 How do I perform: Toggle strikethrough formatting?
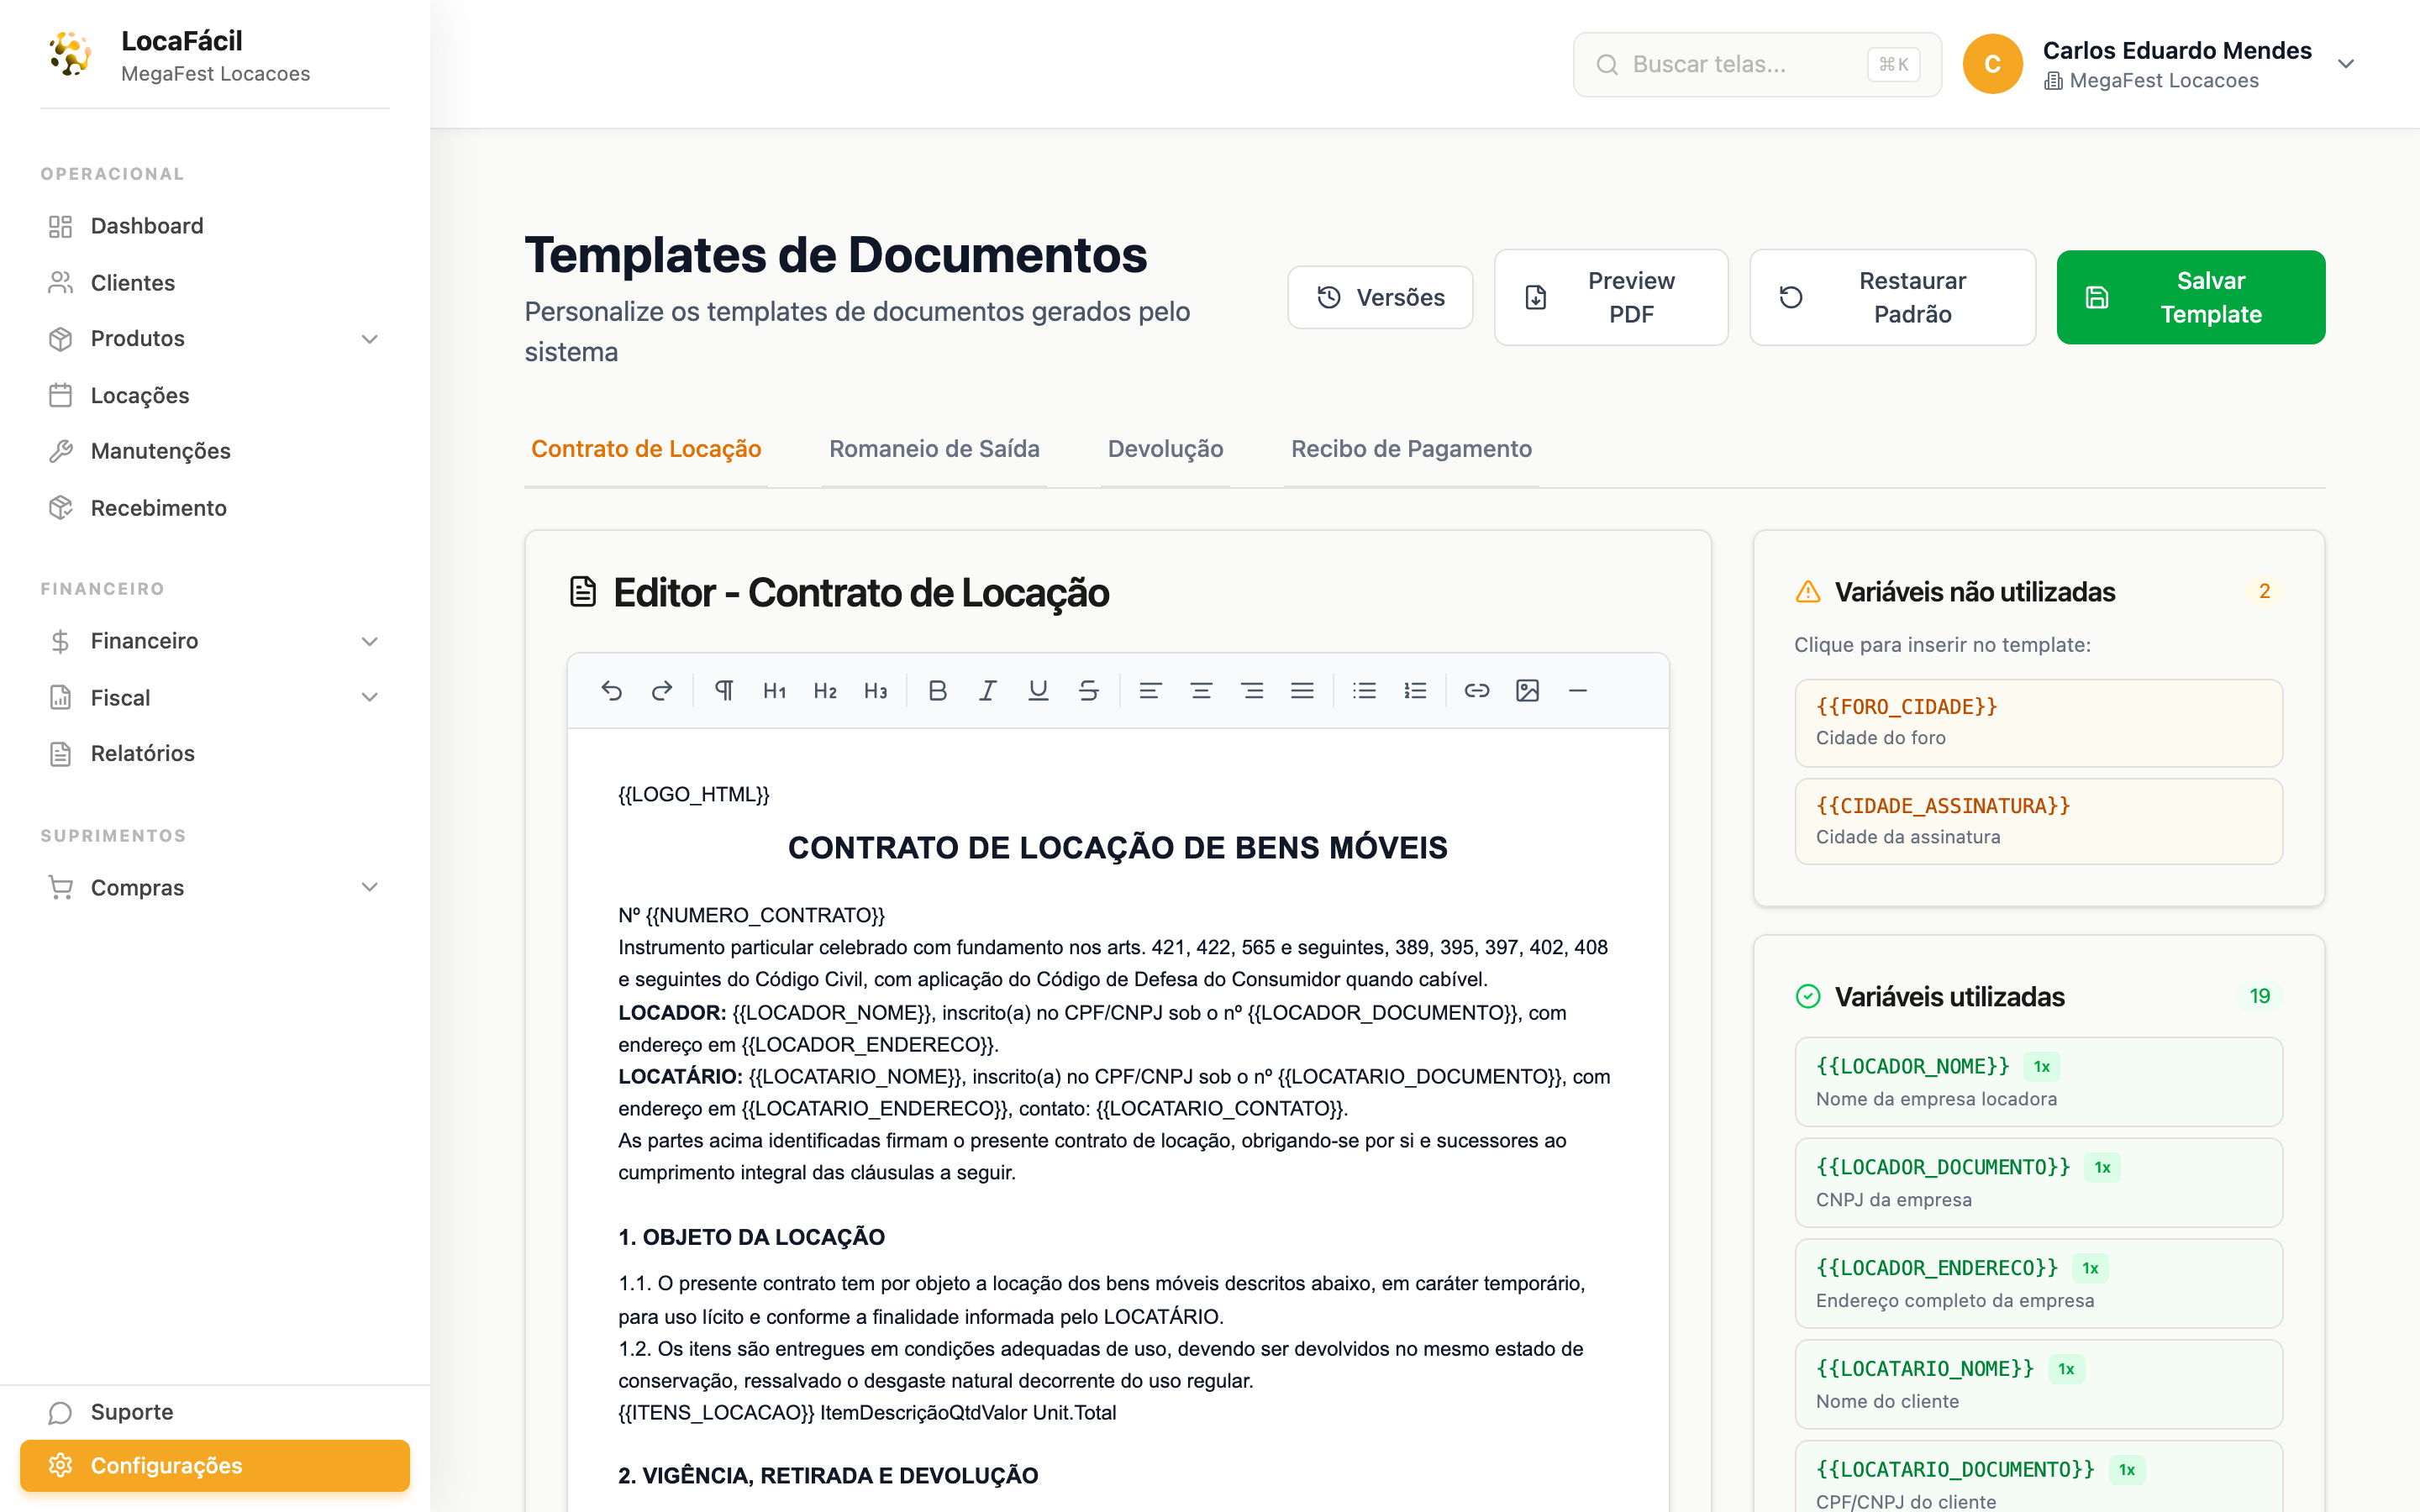tap(1089, 690)
